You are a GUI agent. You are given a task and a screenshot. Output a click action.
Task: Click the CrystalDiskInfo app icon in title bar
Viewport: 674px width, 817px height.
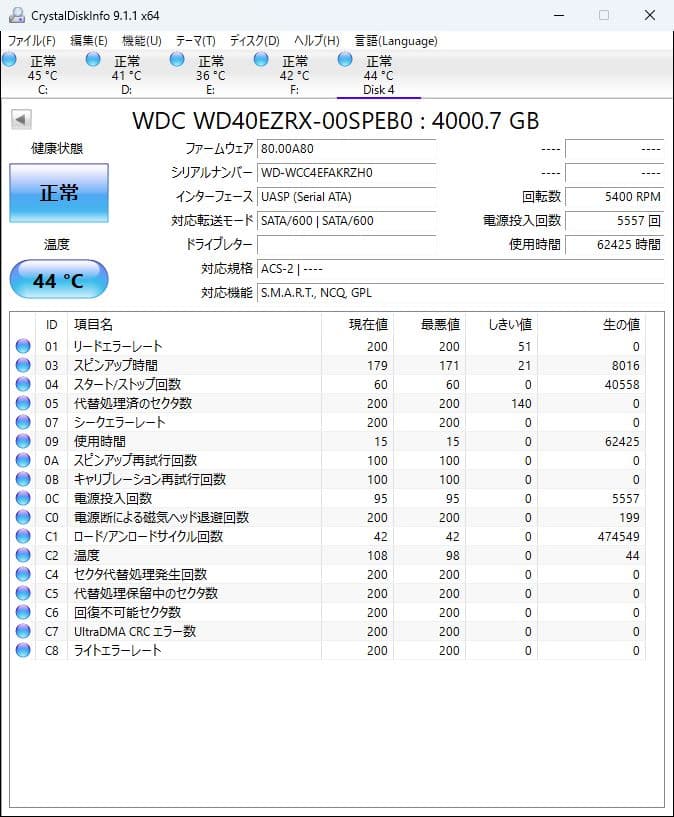(x=17, y=15)
